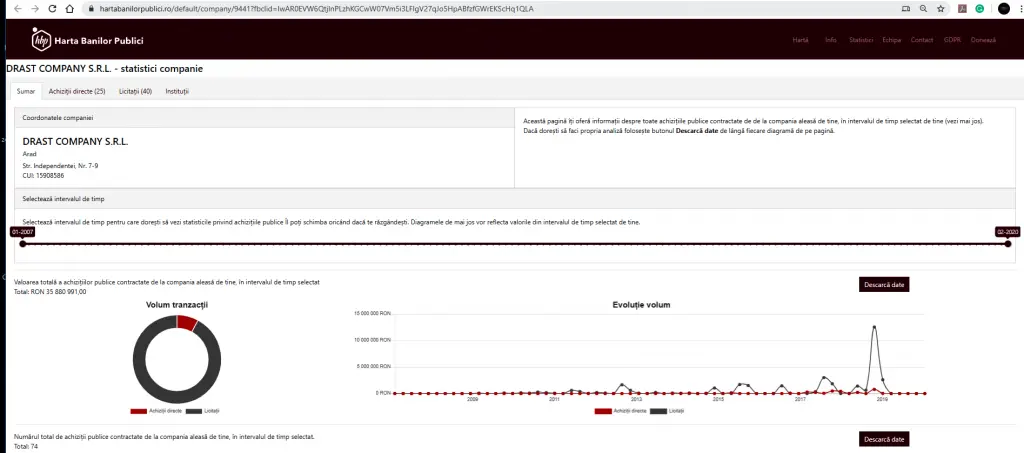Open the Info navigation link
The height and width of the screenshot is (453, 1024).
point(831,40)
